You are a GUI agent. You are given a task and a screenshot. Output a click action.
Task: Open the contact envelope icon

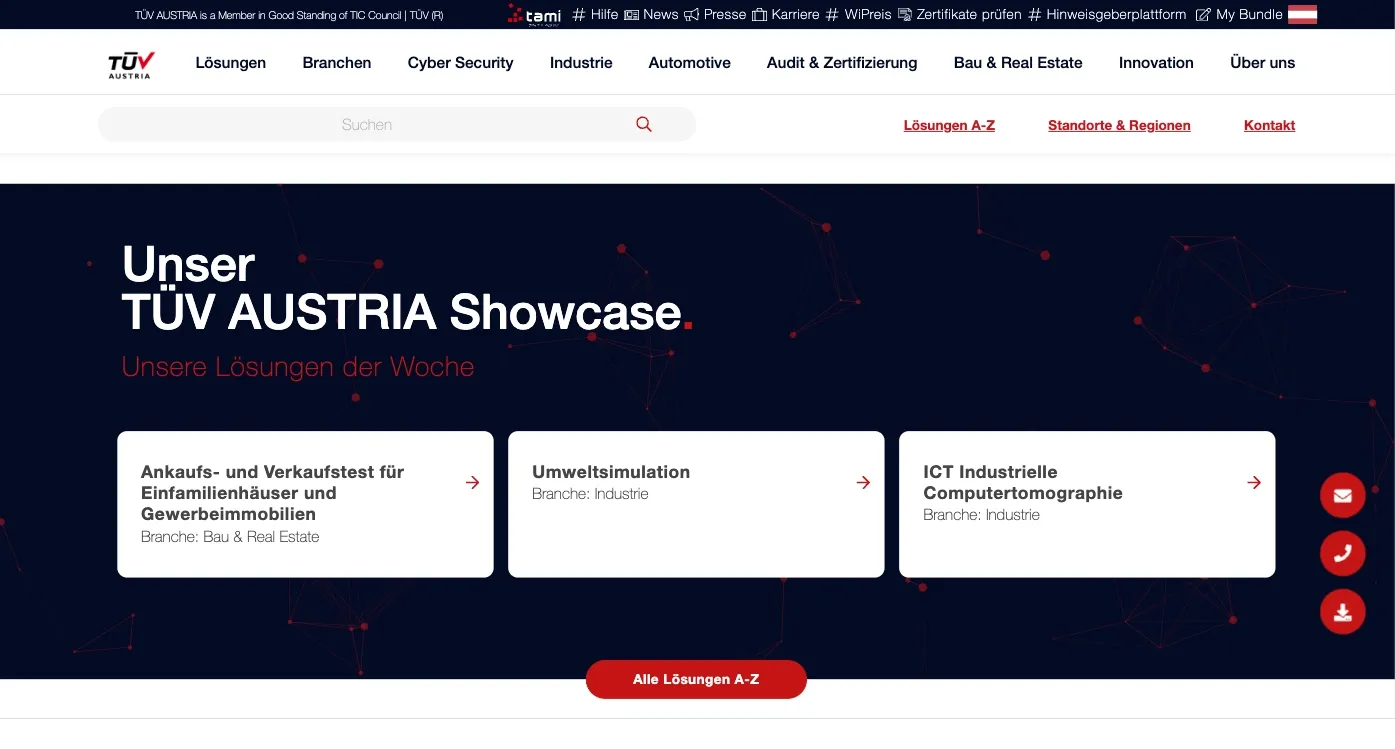click(1342, 495)
